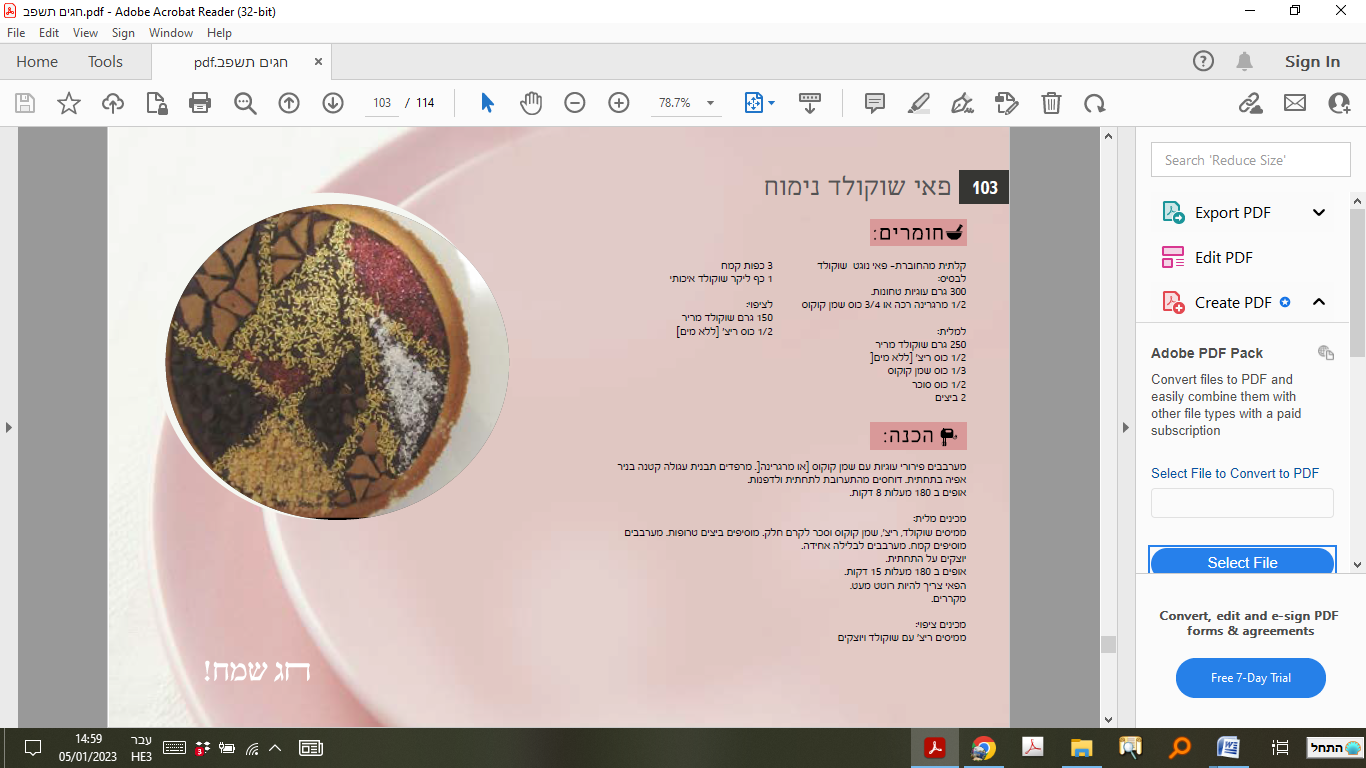
Task: Switch to the Home tab
Action: point(37,62)
